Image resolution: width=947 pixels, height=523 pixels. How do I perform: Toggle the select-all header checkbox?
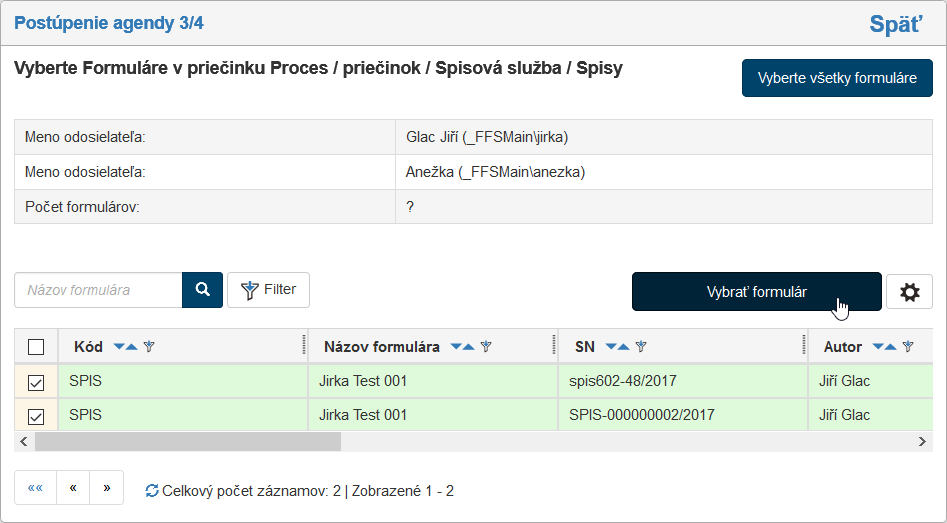point(36,347)
